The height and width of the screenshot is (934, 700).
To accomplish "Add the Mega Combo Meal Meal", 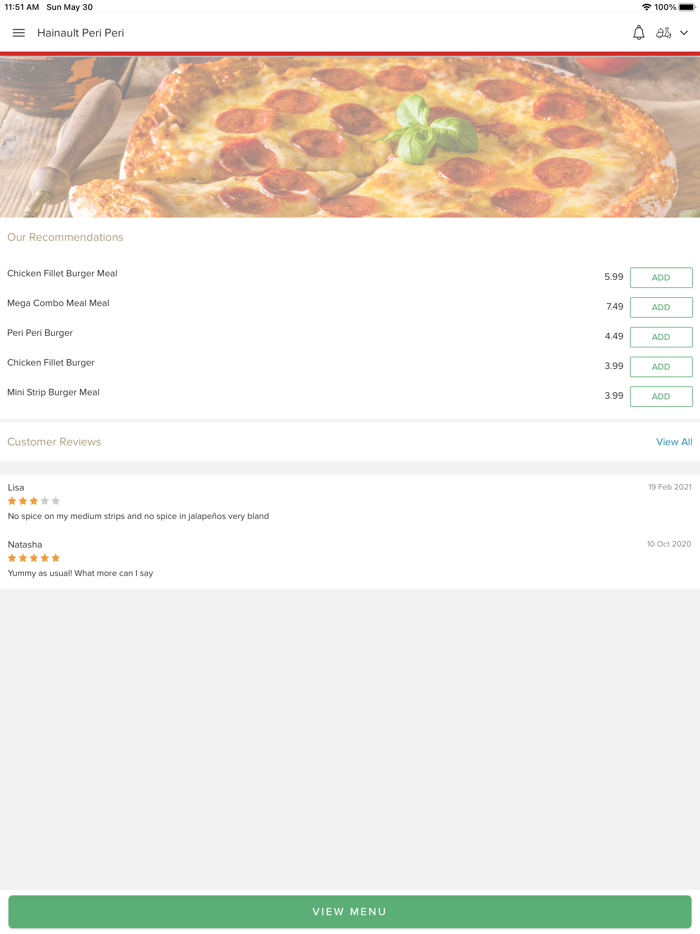I will pyautogui.click(x=661, y=307).
